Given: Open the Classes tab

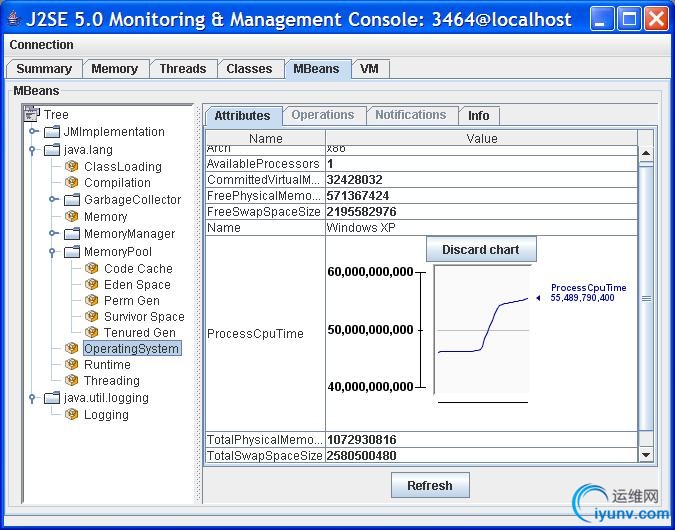Looking at the screenshot, I should point(250,69).
